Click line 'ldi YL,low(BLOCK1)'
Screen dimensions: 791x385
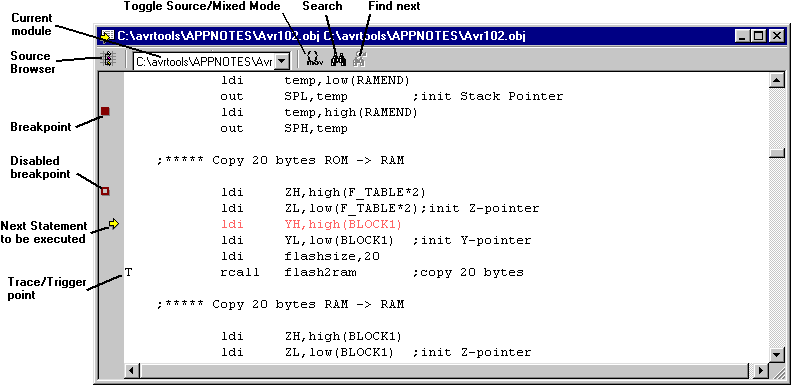pyautogui.click(x=307, y=241)
